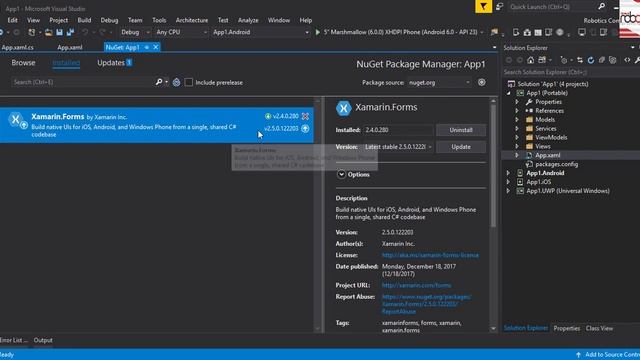
Task: Open the Tools menu
Action: (159, 20)
